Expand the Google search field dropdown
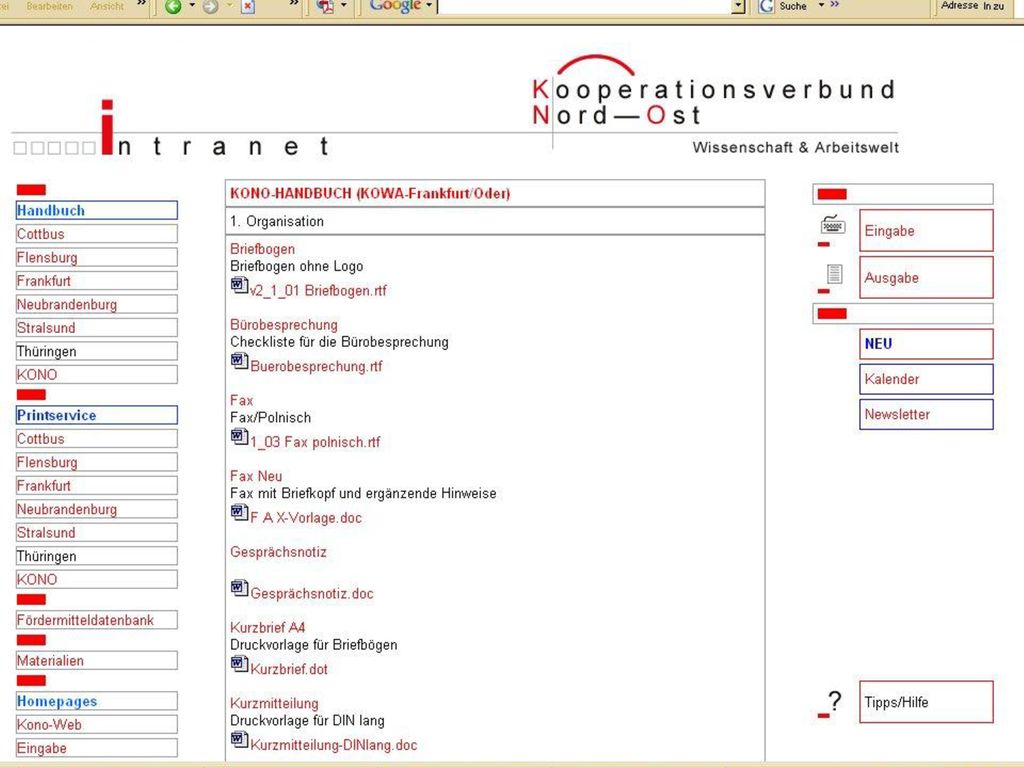Viewport: 1024px width, 768px height. [739, 7]
